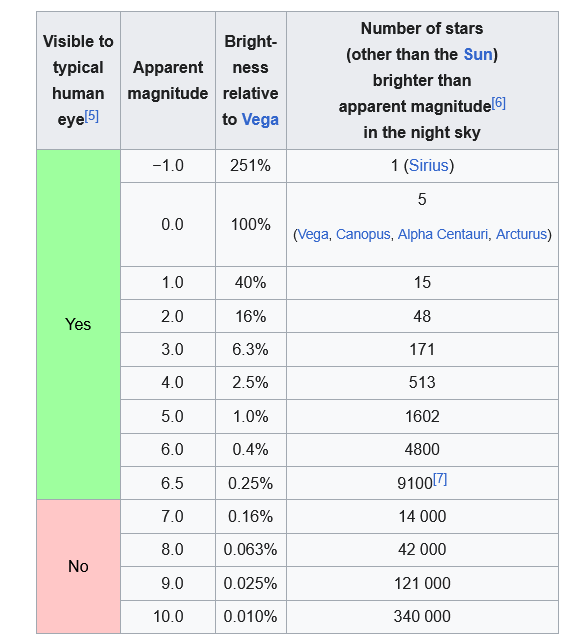Select the 0.063% brightness cell
584x643 pixels.
251,550
